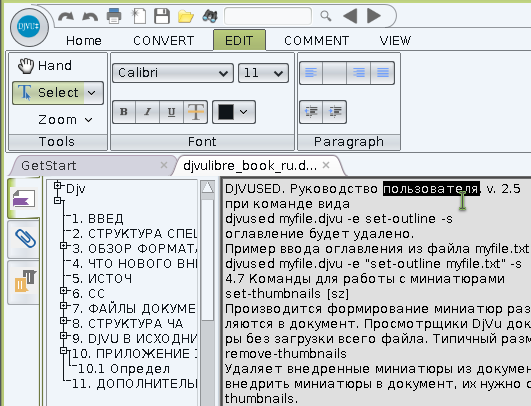Select outline item 4. ЧТО НОВОГО
The width and height of the screenshot is (531, 406).
coord(134,263)
